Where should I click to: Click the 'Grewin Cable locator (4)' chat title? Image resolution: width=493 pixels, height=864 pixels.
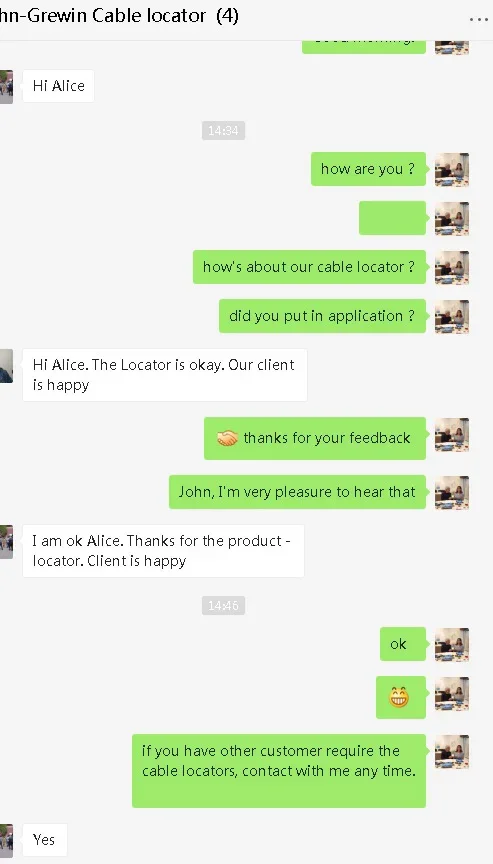119,16
